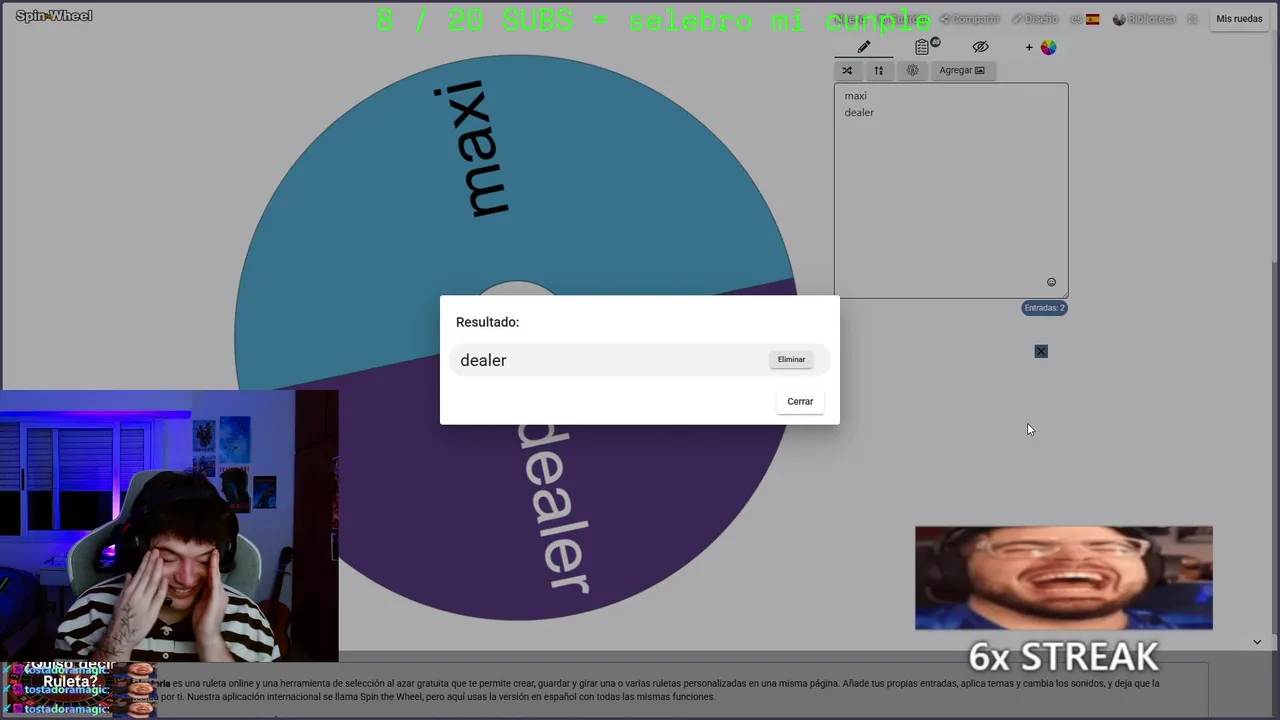Click the dark X box below entries
This screenshot has height=720, width=1280.
[1041, 351]
